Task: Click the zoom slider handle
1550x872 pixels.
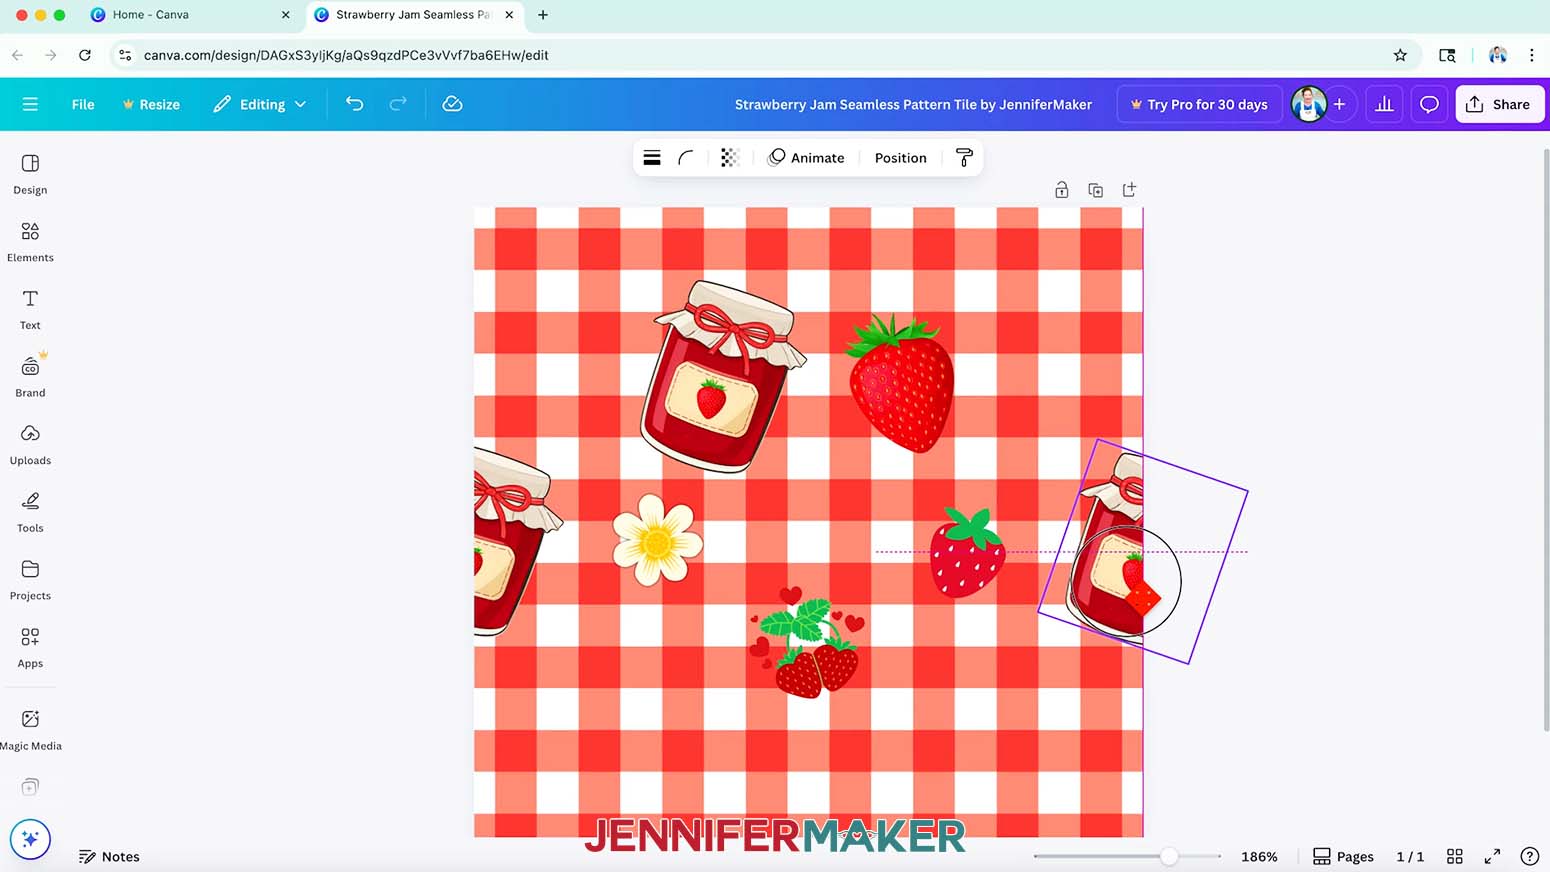Action: [1168, 856]
